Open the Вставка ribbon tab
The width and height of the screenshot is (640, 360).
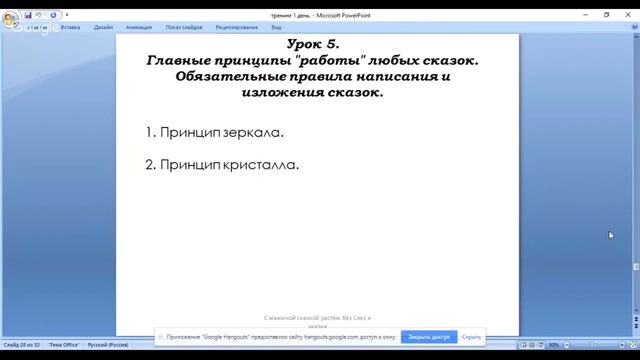(x=70, y=27)
